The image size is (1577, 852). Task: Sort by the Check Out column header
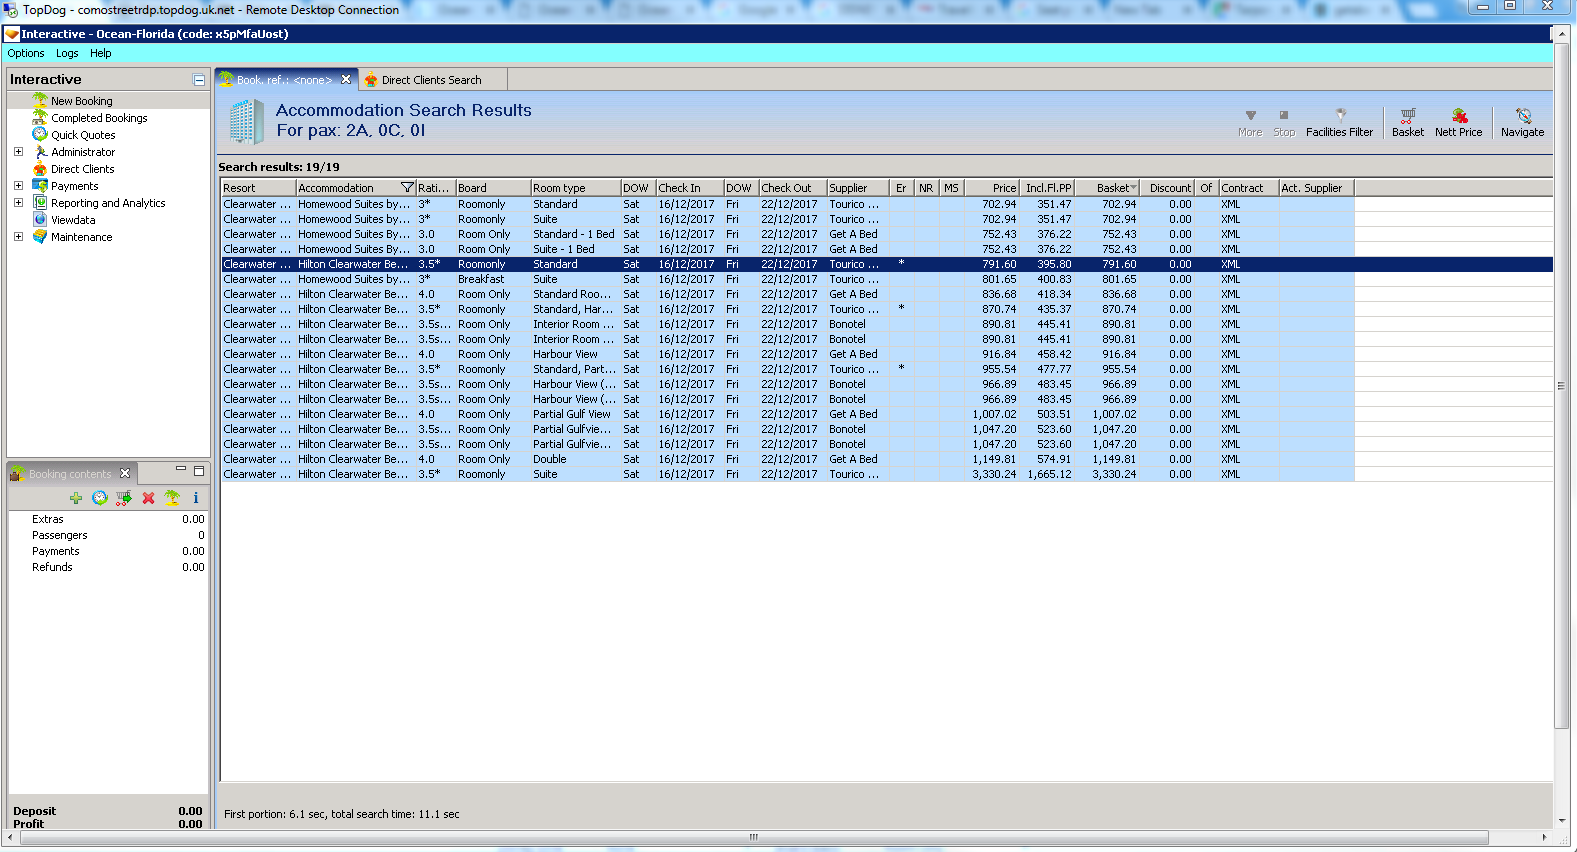click(792, 188)
